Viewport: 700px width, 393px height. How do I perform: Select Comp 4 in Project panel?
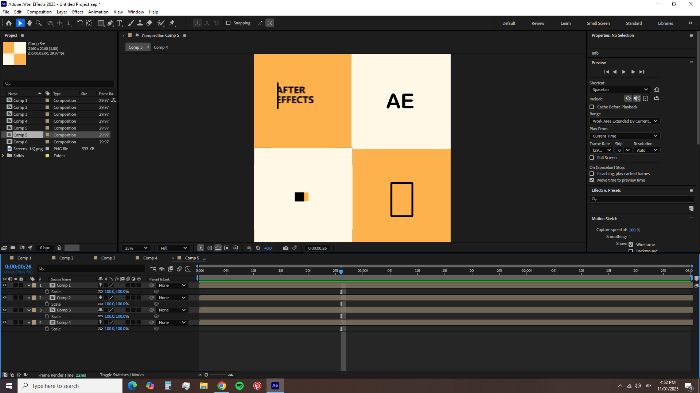click(x=20, y=121)
